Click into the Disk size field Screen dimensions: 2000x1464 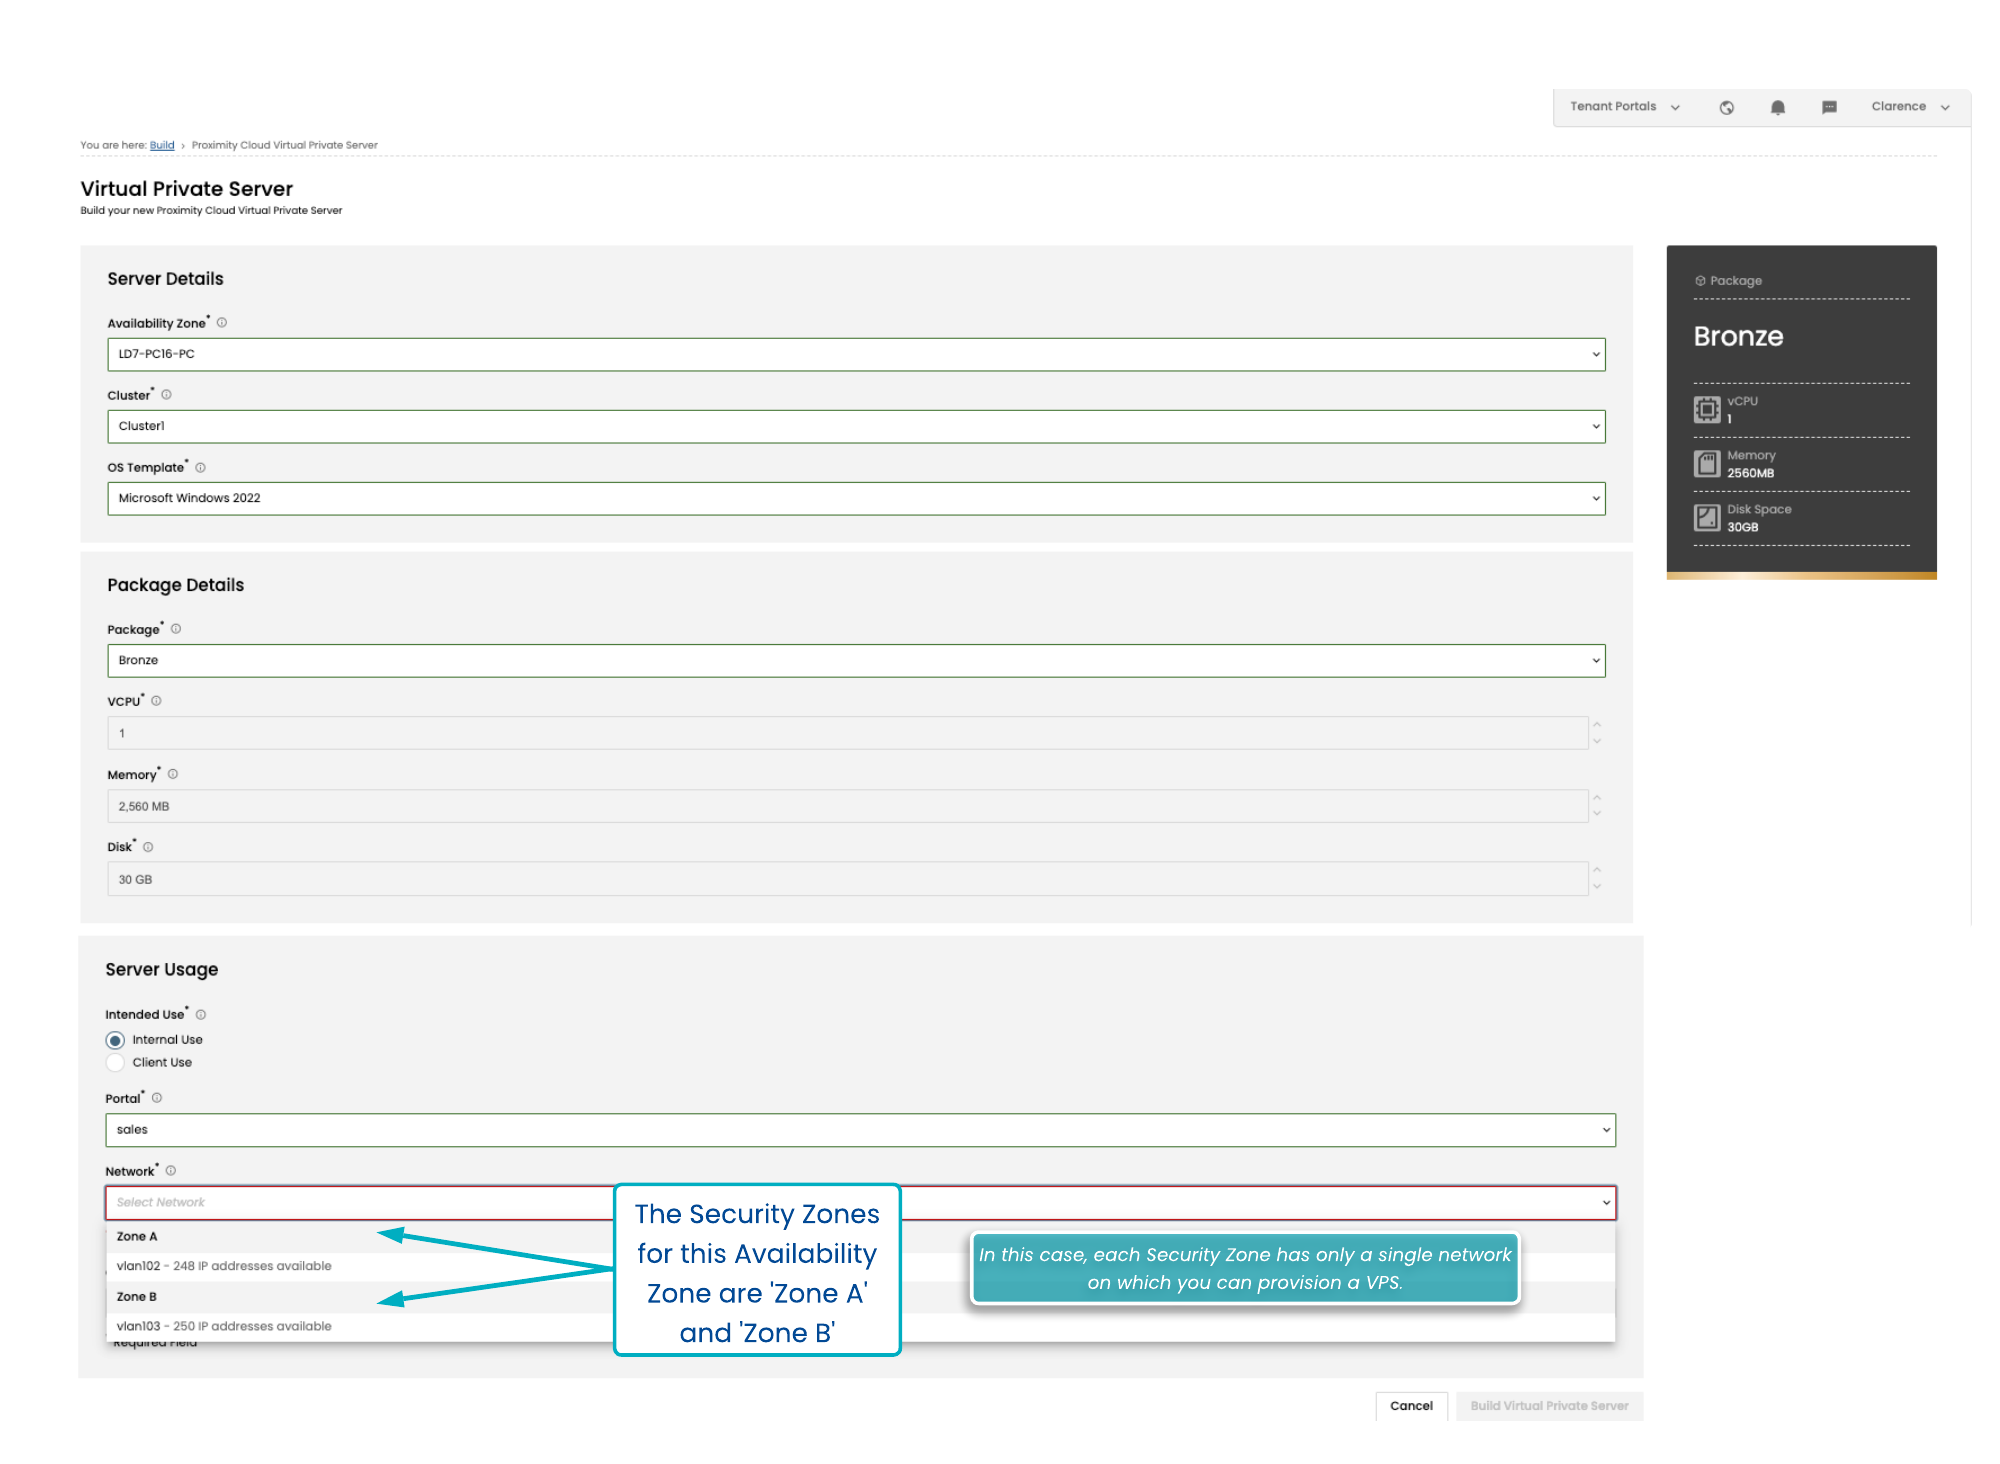846,880
